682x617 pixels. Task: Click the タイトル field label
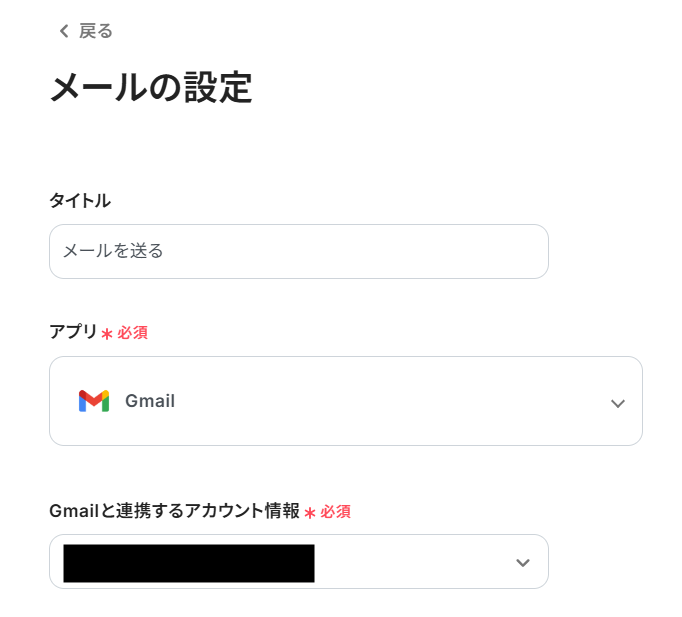(80, 200)
